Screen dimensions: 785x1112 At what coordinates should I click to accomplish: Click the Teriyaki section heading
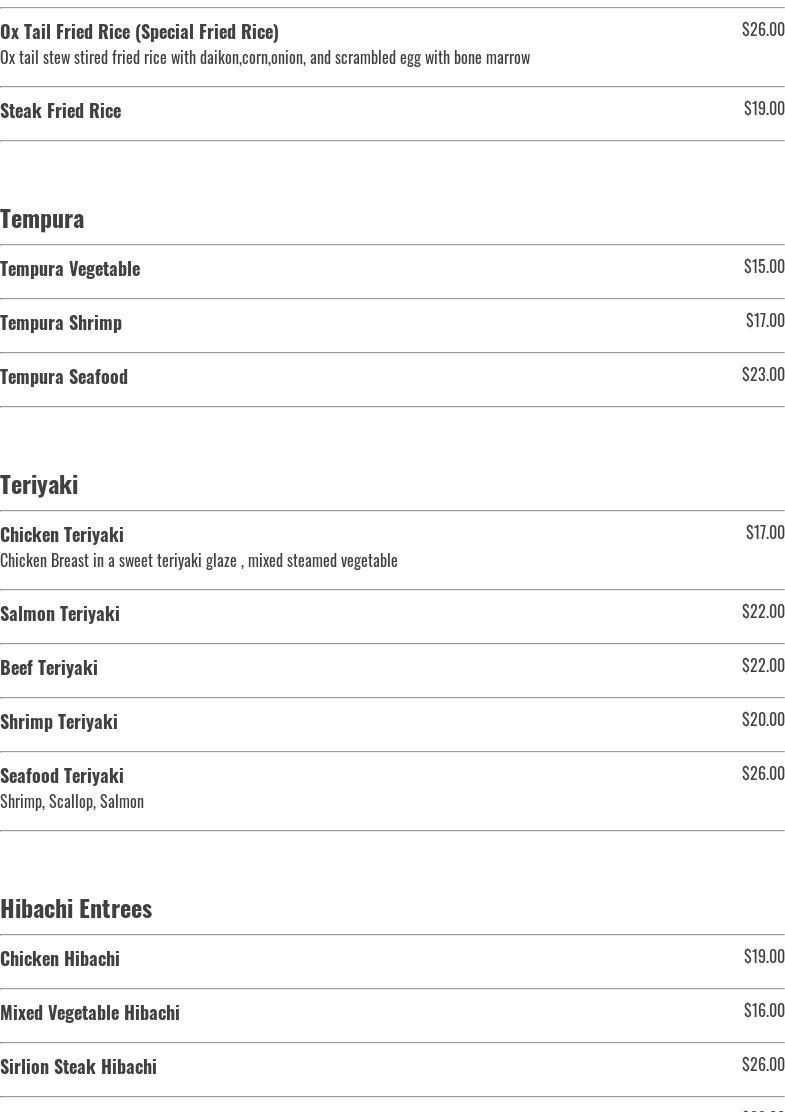[x=39, y=484]
